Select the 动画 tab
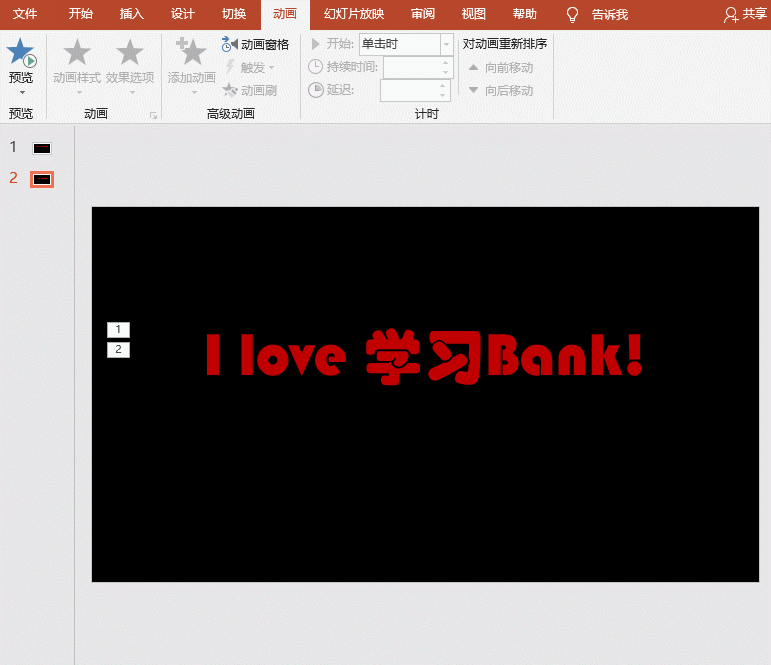Screen dimensions: 771x665 (x=285, y=14)
